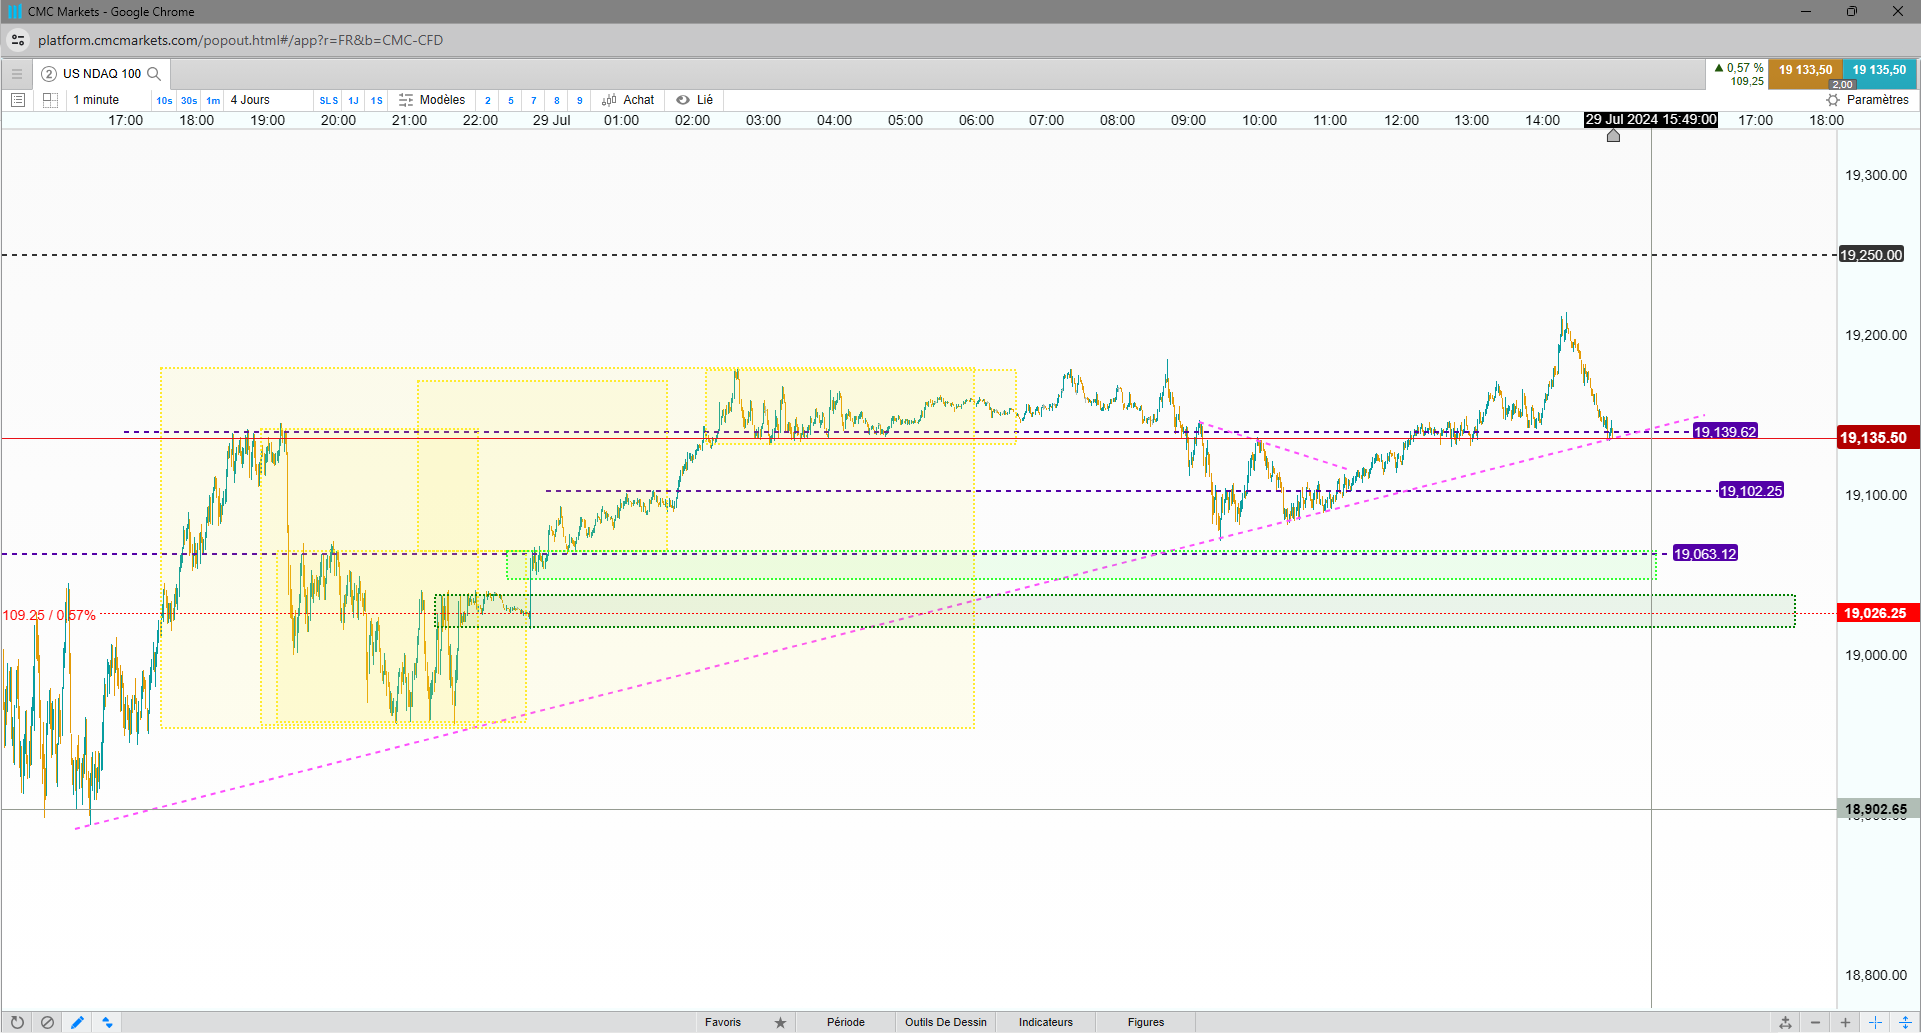This screenshot has height=1033, width=1921.
Task: Open the Figures tab
Action: pyautogui.click(x=1146, y=1022)
